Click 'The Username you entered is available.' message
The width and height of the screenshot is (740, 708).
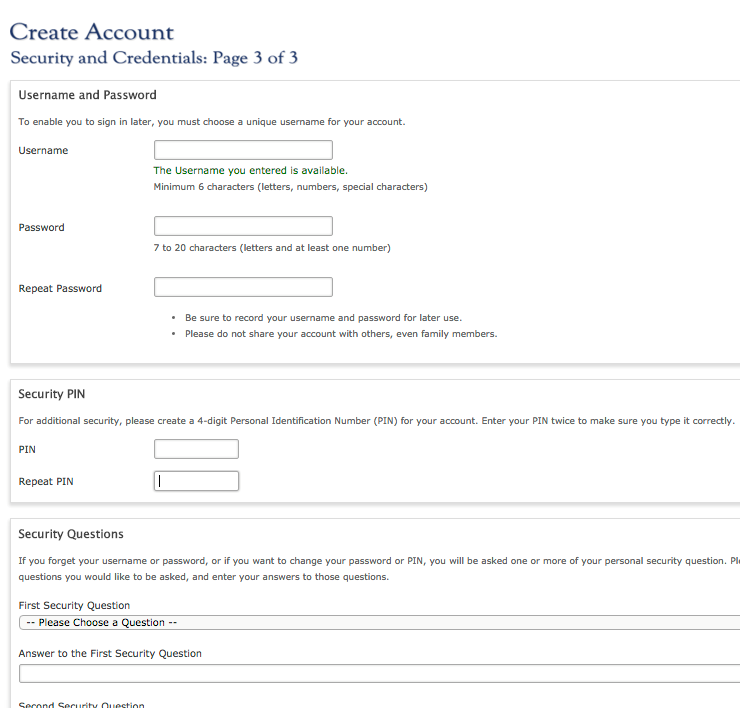pyautogui.click(x=251, y=170)
